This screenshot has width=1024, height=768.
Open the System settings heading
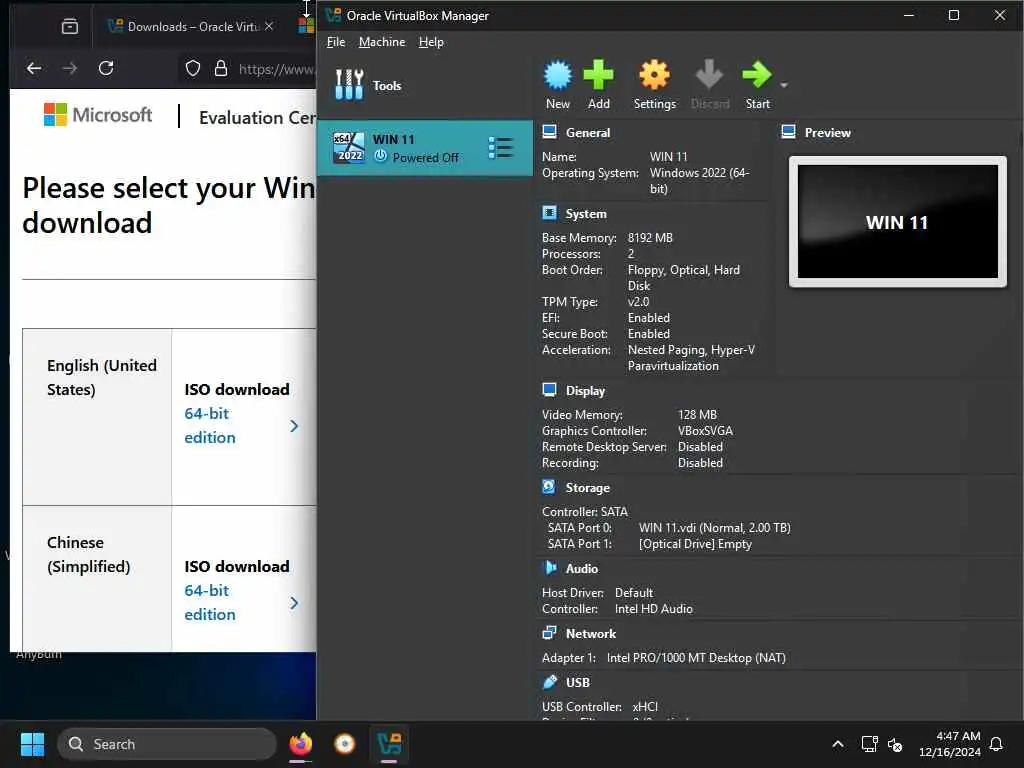tap(586, 214)
